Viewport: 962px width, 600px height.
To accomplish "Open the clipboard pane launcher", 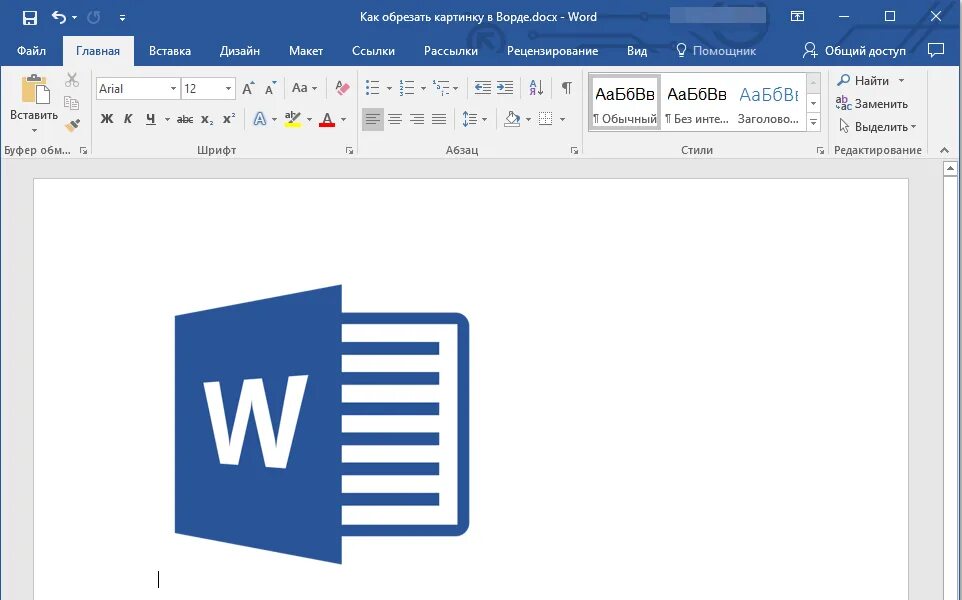I will (83, 150).
